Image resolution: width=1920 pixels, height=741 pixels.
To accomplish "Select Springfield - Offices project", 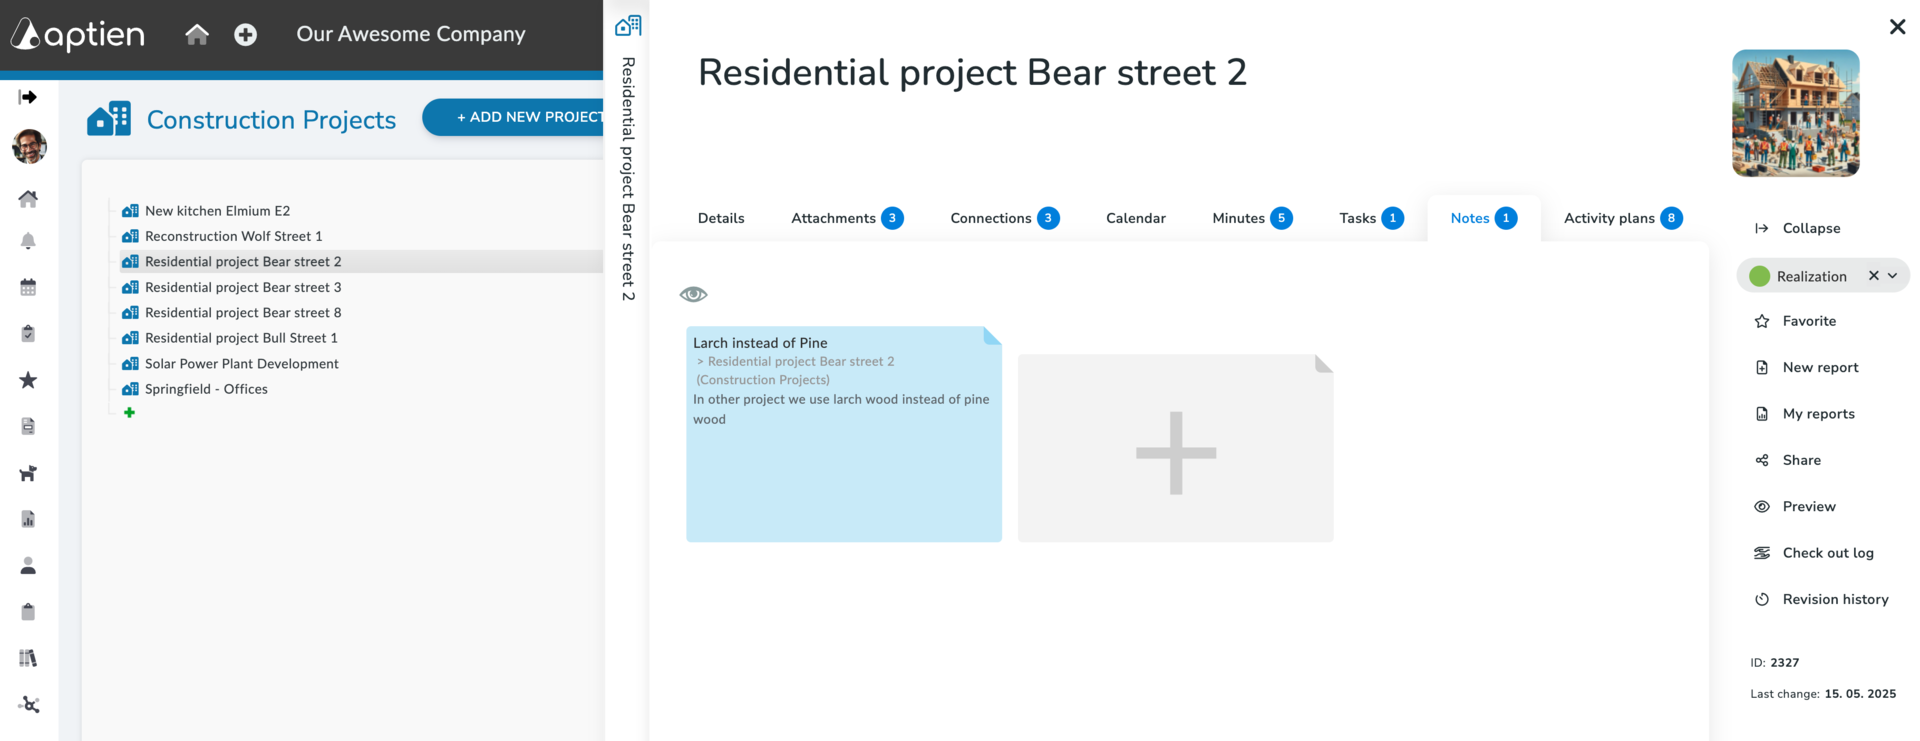I will pos(206,389).
